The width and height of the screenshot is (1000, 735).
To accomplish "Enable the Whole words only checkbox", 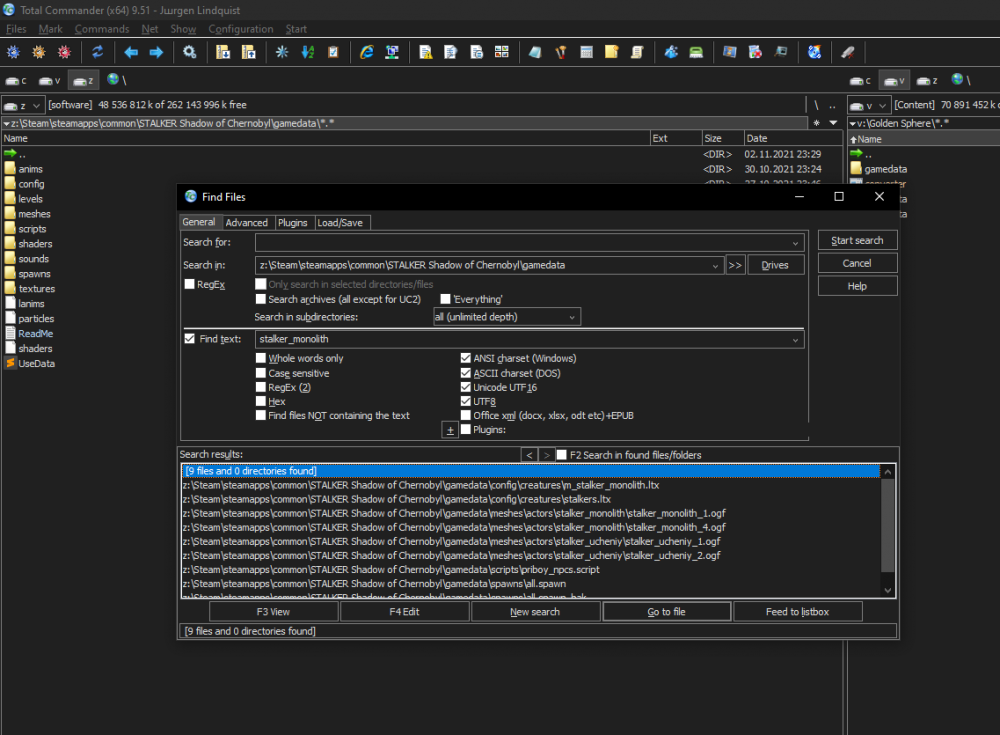I will point(261,358).
